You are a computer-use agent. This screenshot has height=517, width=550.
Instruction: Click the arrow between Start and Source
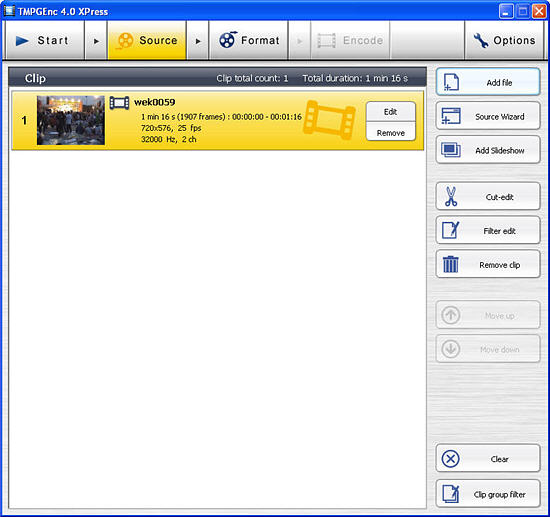coord(96,41)
